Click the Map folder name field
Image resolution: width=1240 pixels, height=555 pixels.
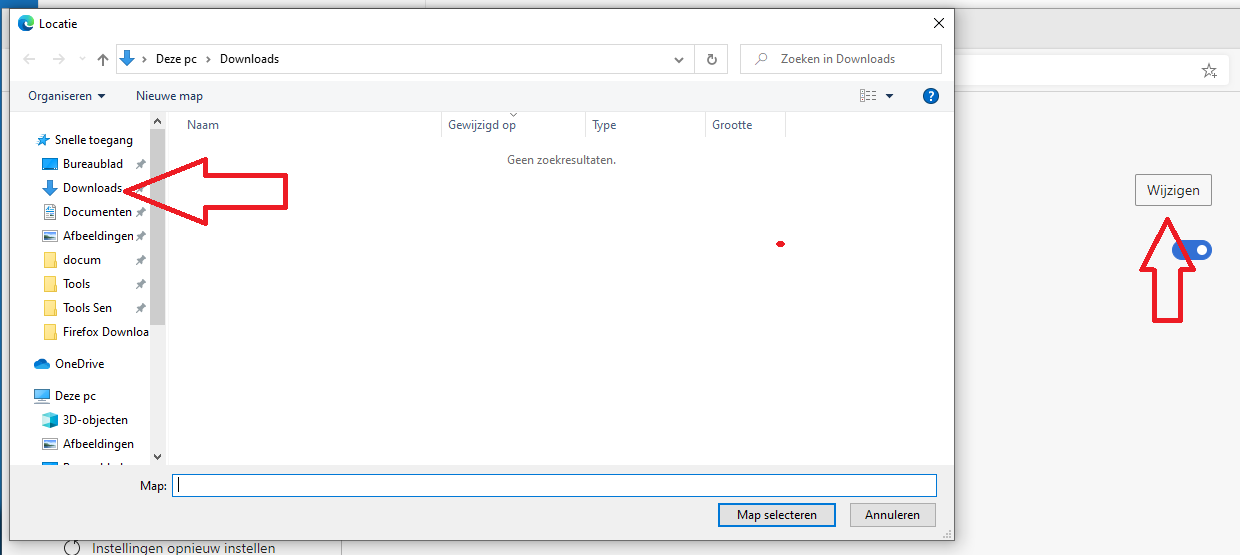(554, 485)
